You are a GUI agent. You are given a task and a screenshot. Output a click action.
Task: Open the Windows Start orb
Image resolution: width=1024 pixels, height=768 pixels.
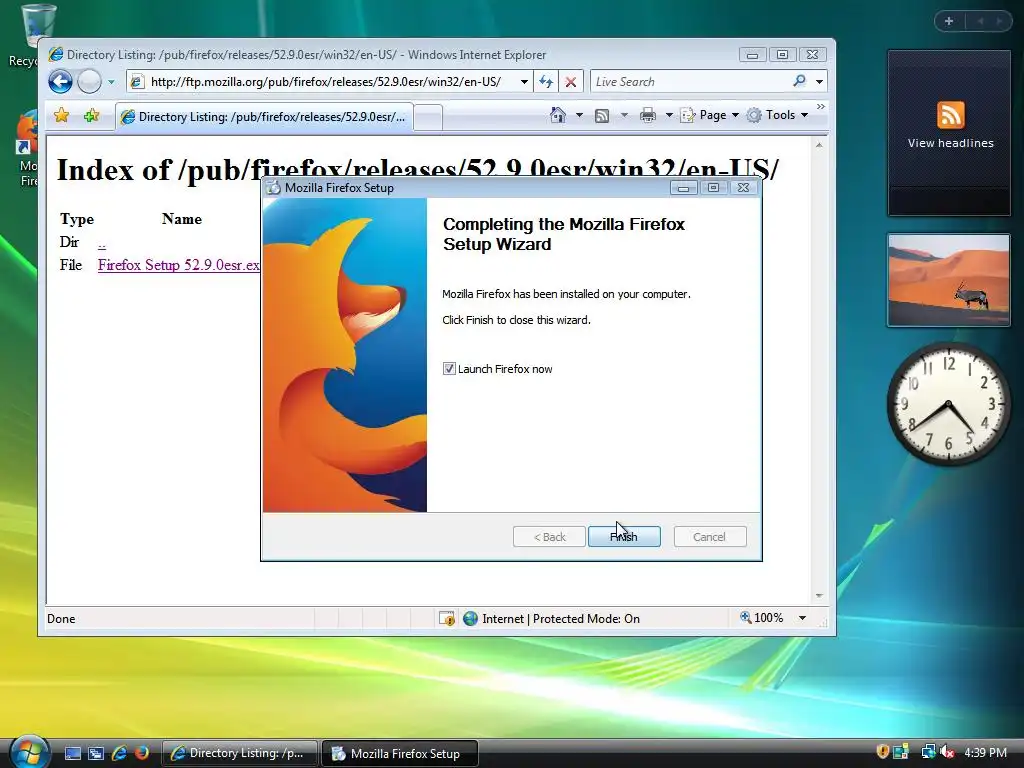pos(30,752)
